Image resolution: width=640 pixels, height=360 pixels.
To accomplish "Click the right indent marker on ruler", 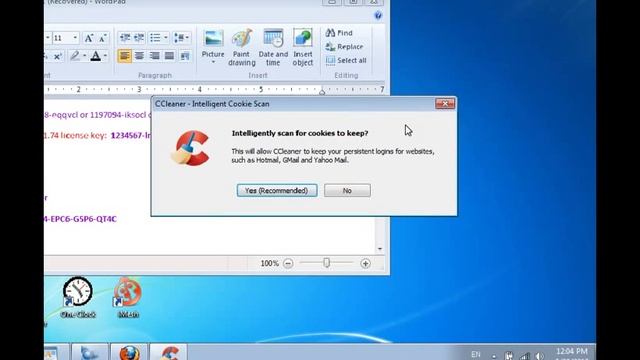I will point(322,92).
